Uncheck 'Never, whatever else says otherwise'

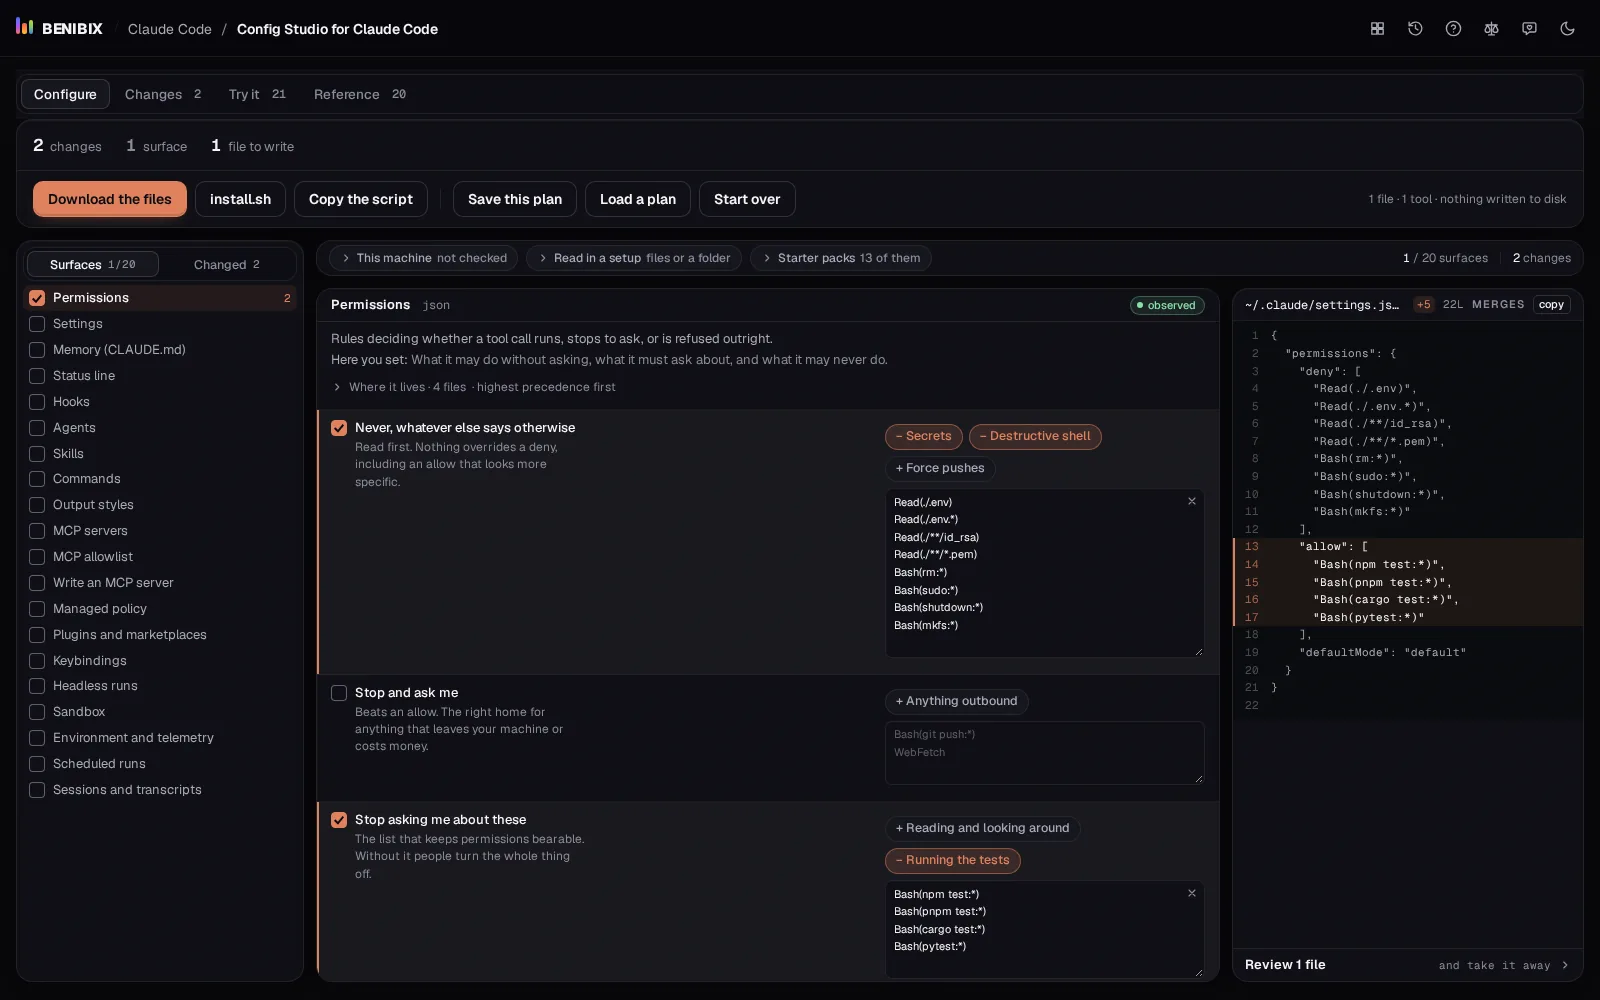339,428
